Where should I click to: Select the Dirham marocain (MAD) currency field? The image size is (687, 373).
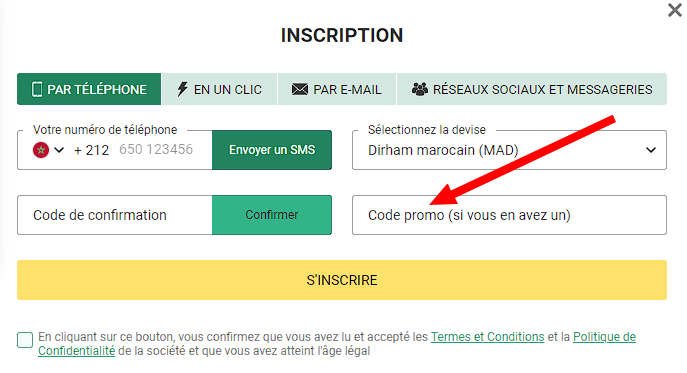pos(509,150)
